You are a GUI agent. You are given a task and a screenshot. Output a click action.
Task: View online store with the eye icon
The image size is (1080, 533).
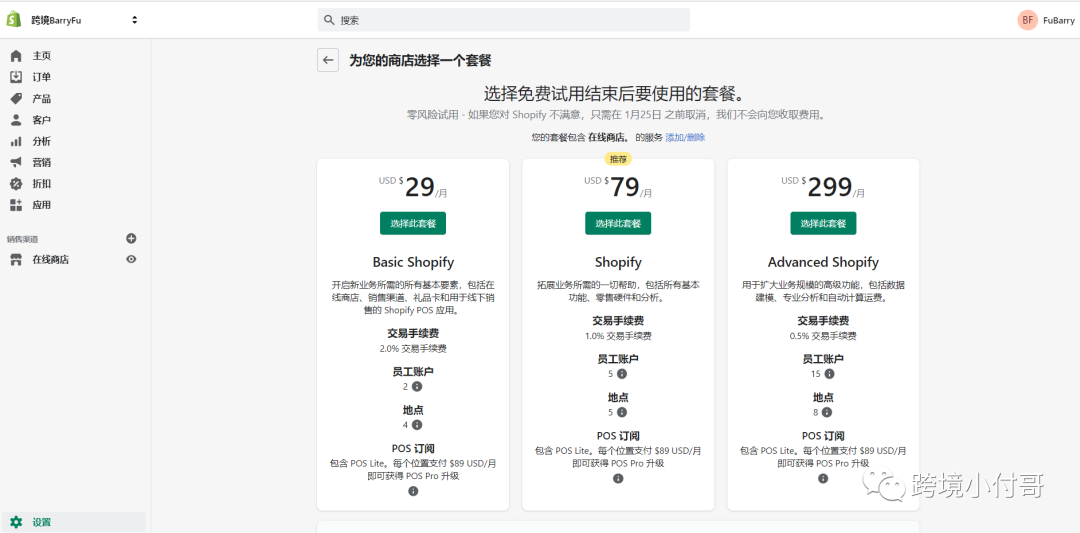[x=132, y=259]
